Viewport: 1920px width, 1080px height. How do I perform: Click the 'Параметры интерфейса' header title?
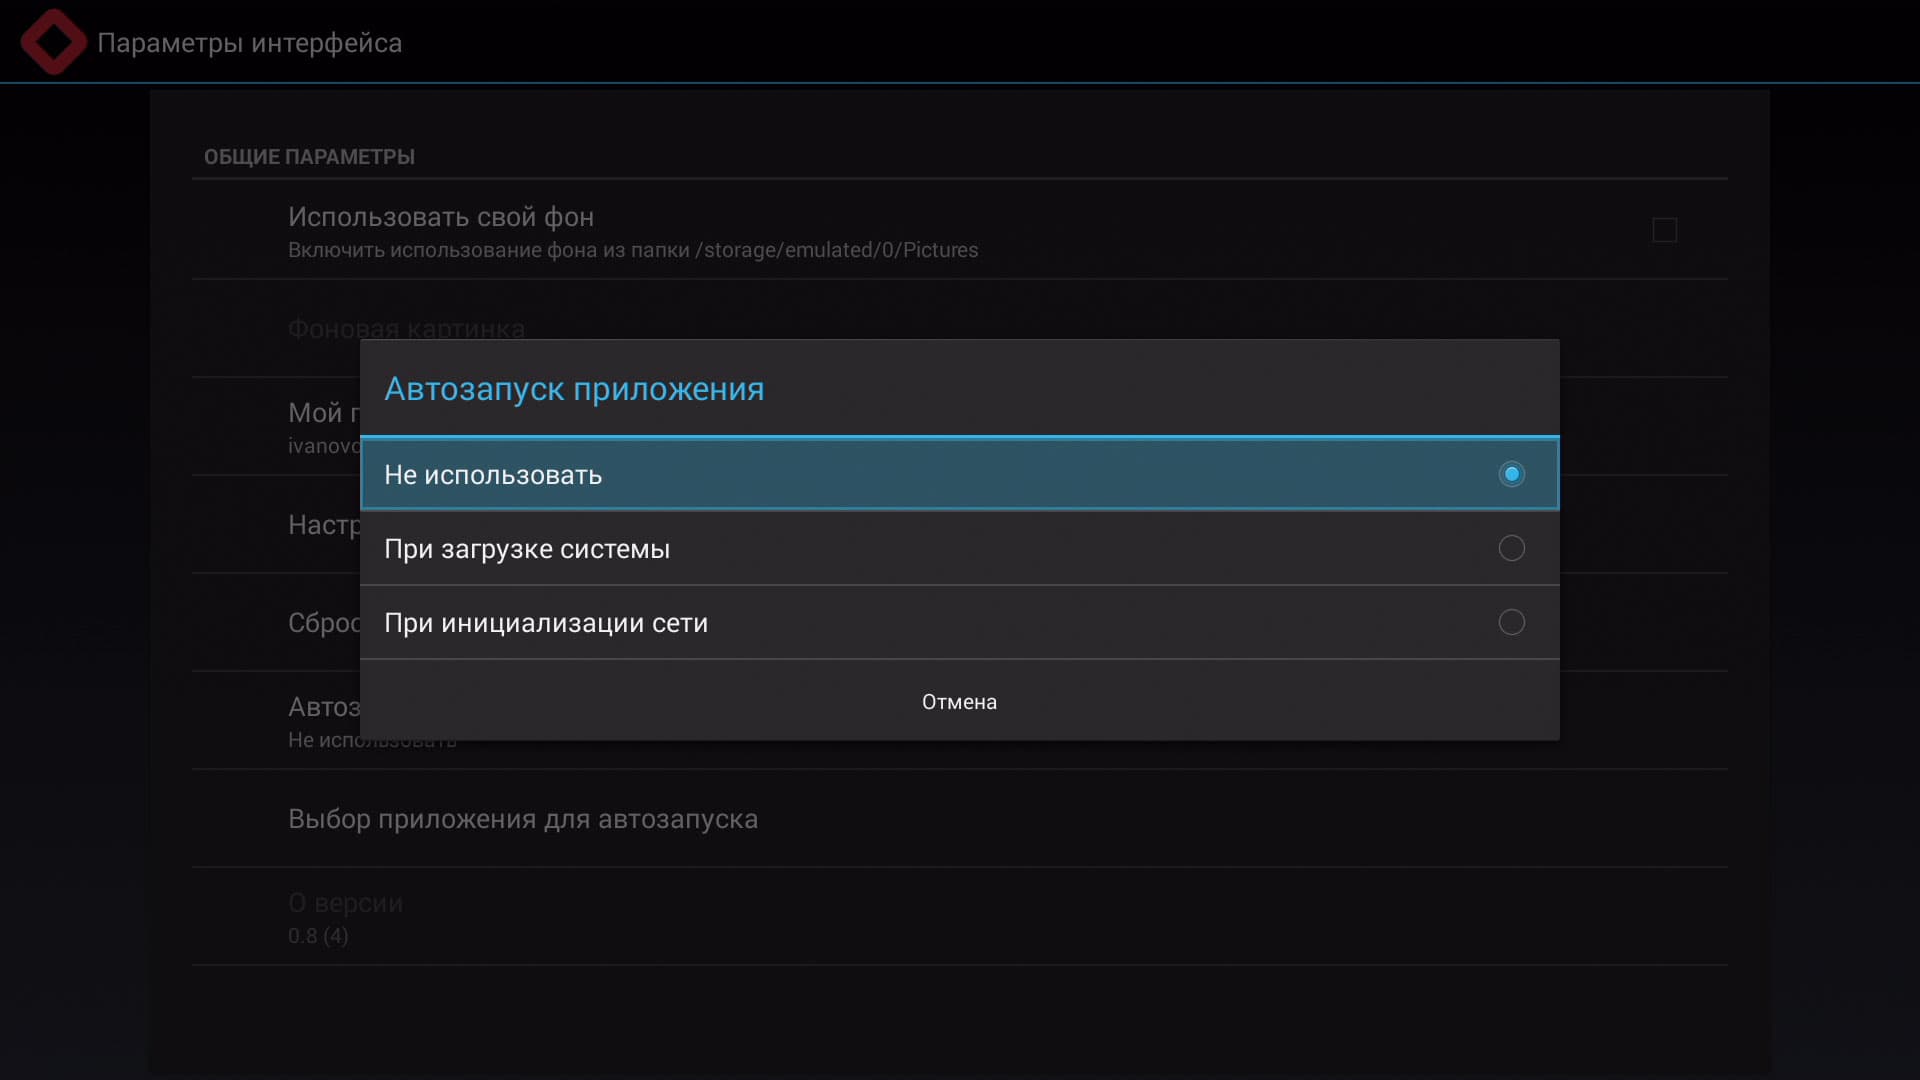(x=249, y=43)
